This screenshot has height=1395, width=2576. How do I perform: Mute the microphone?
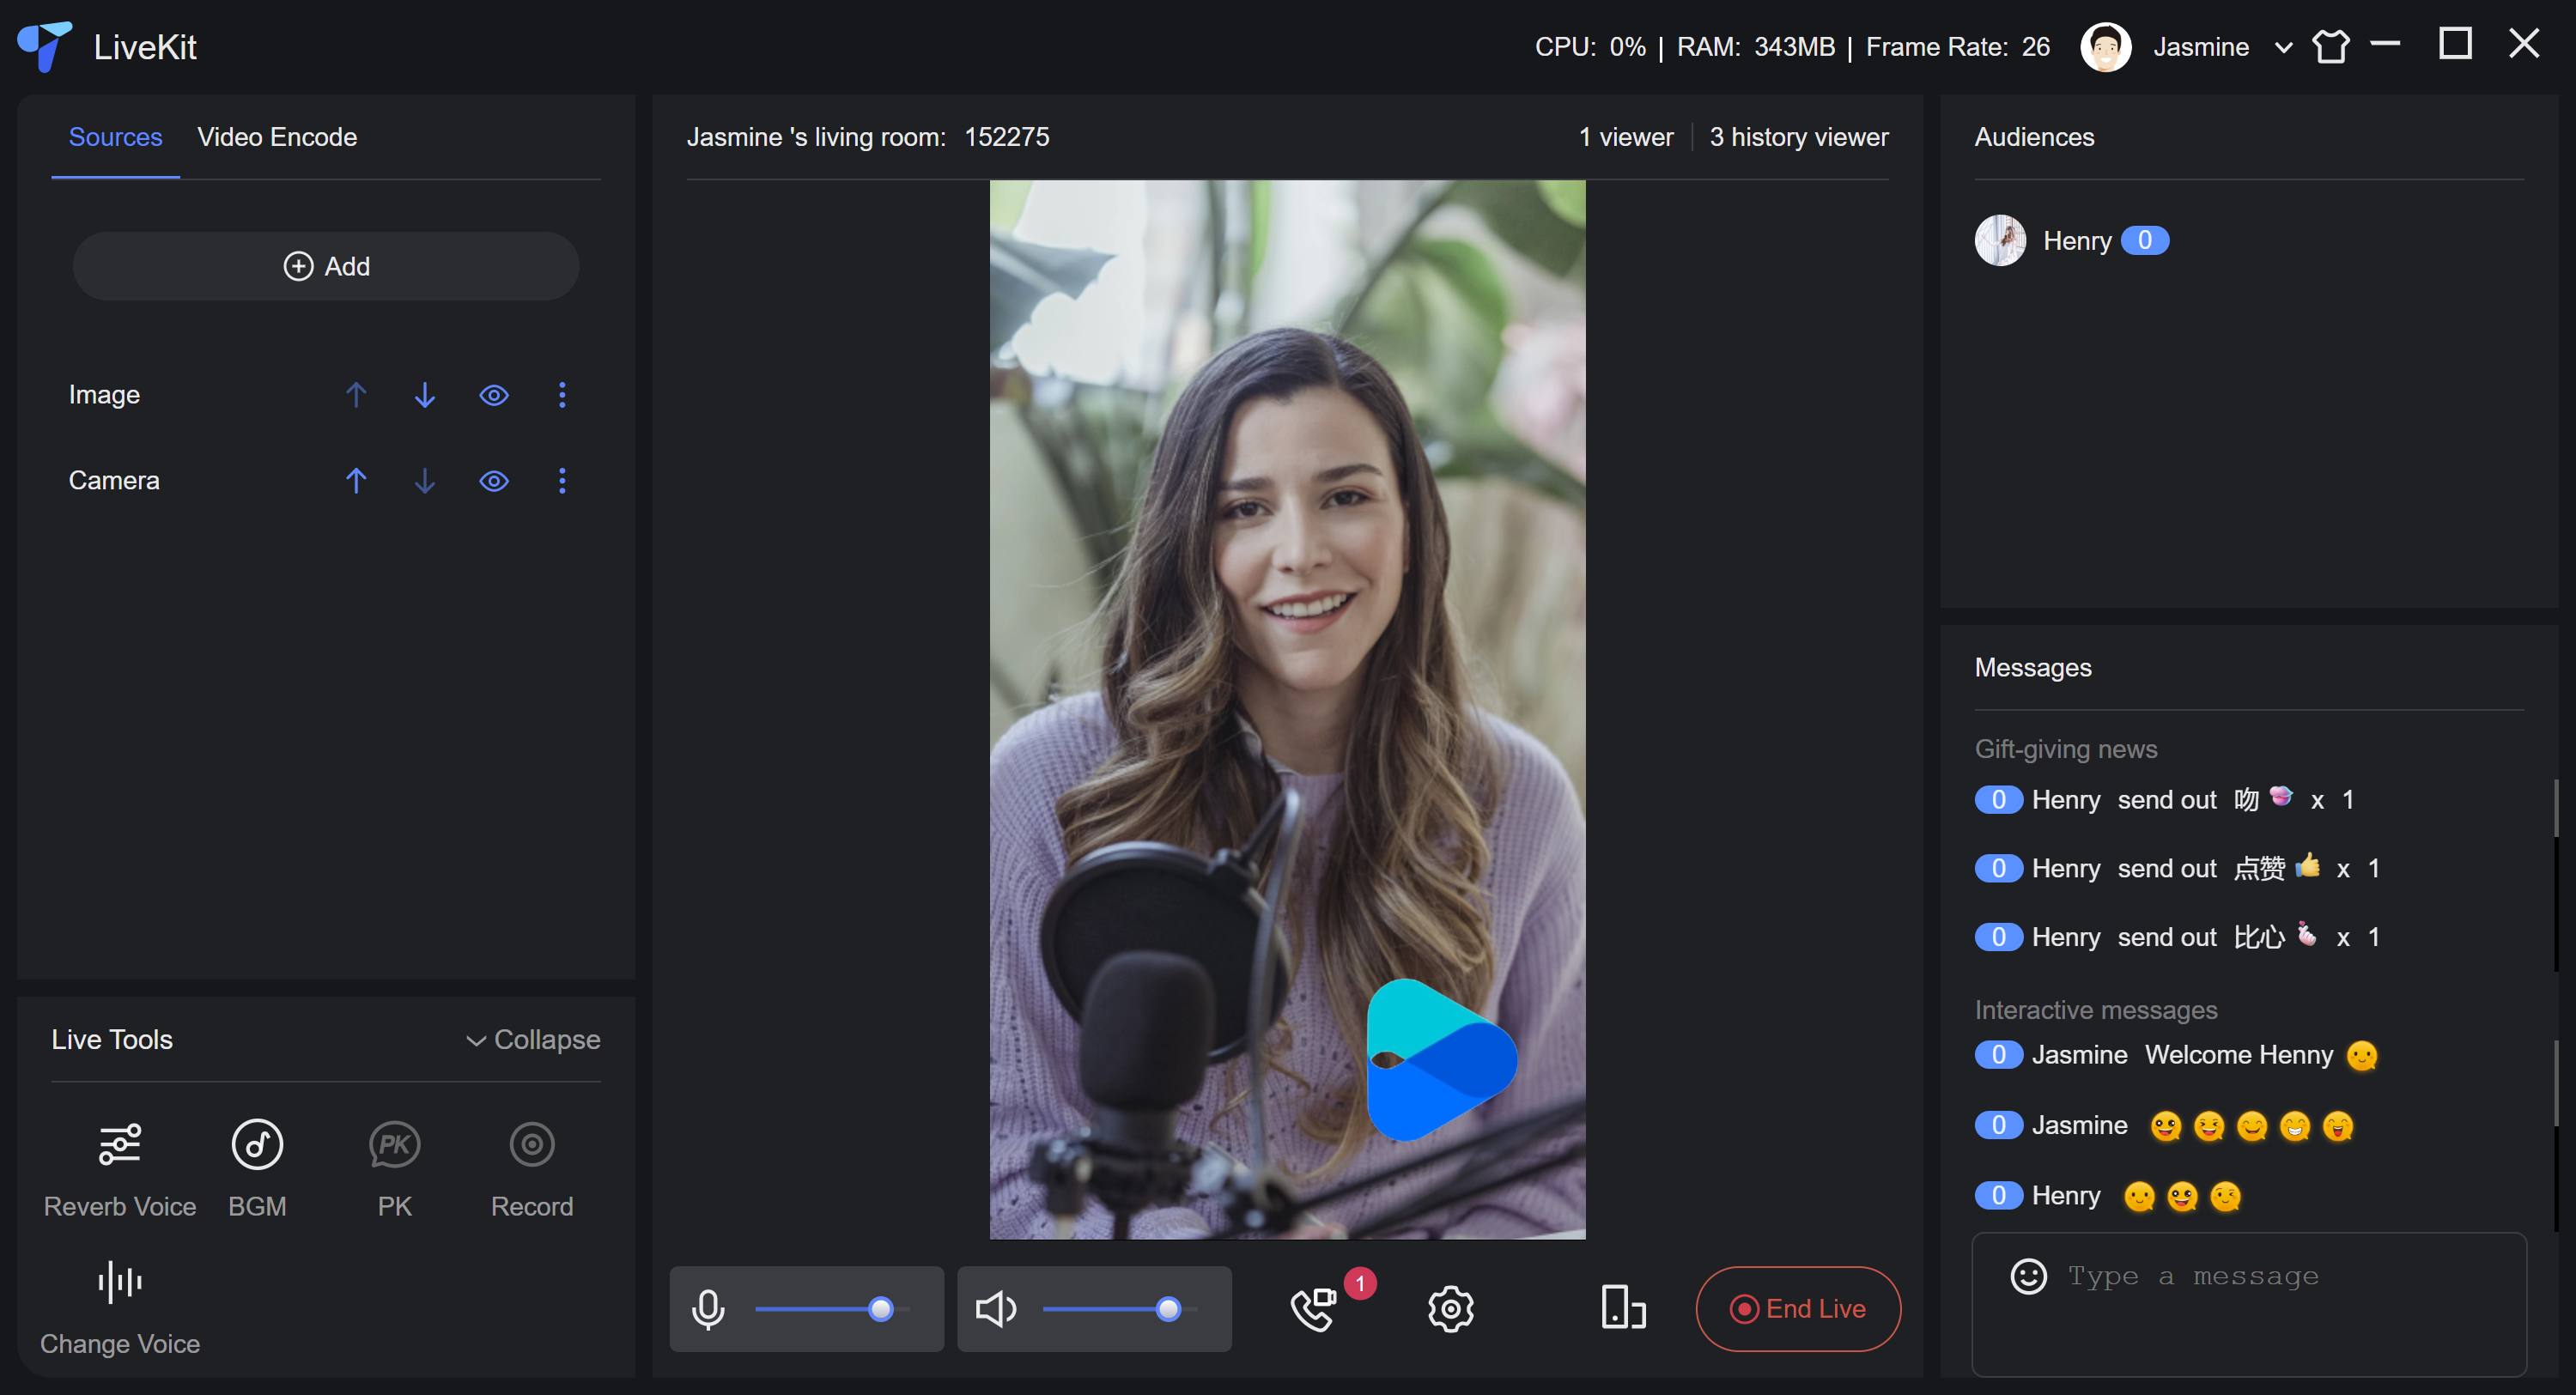pos(708,1309)
